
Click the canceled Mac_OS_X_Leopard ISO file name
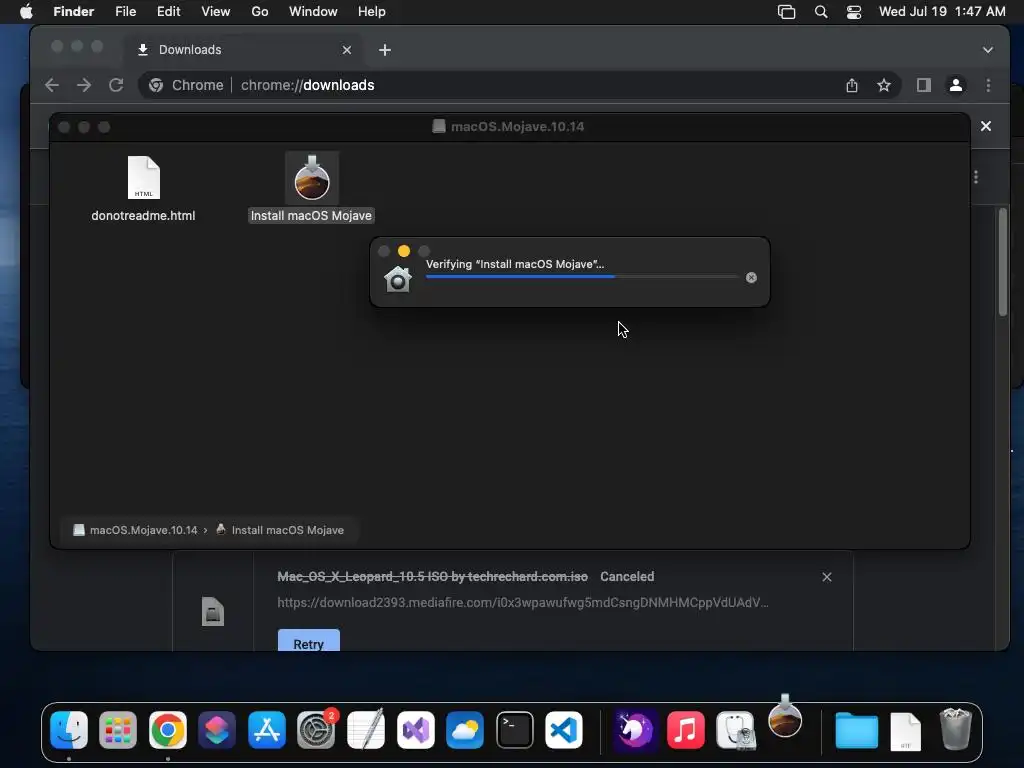tap(432, 577)
